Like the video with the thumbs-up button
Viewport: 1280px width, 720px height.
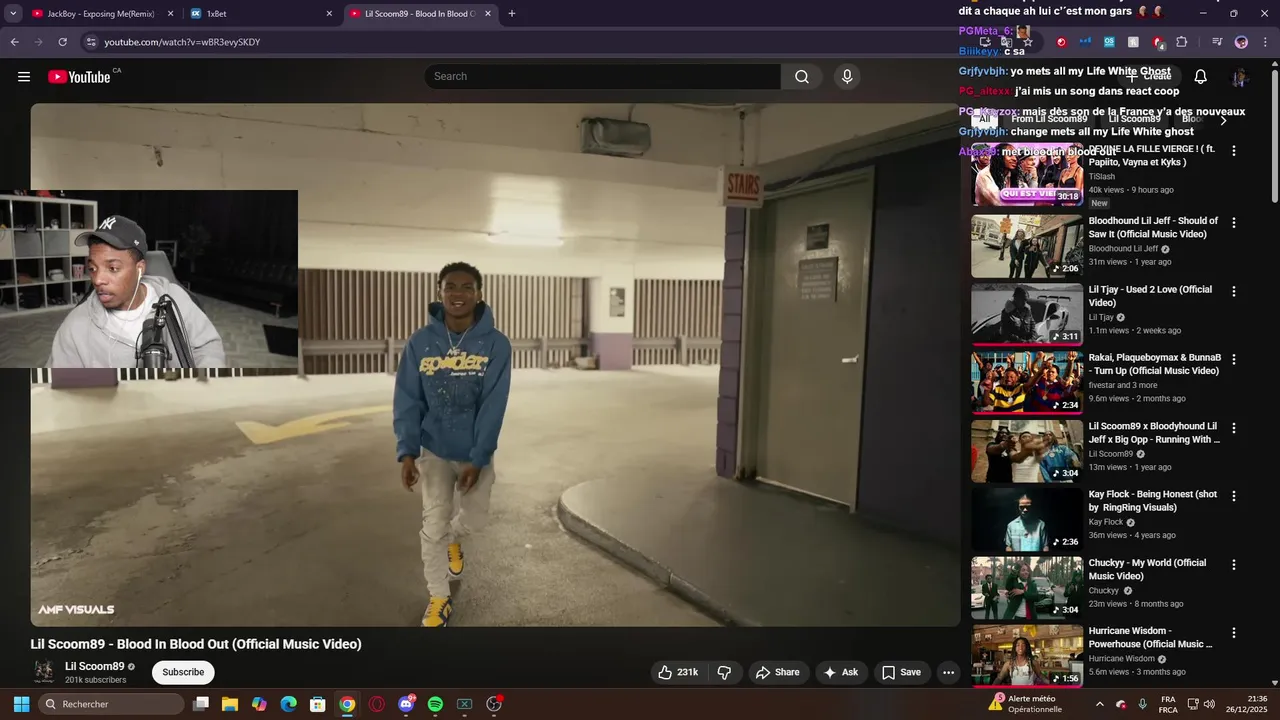click(677, 672)
